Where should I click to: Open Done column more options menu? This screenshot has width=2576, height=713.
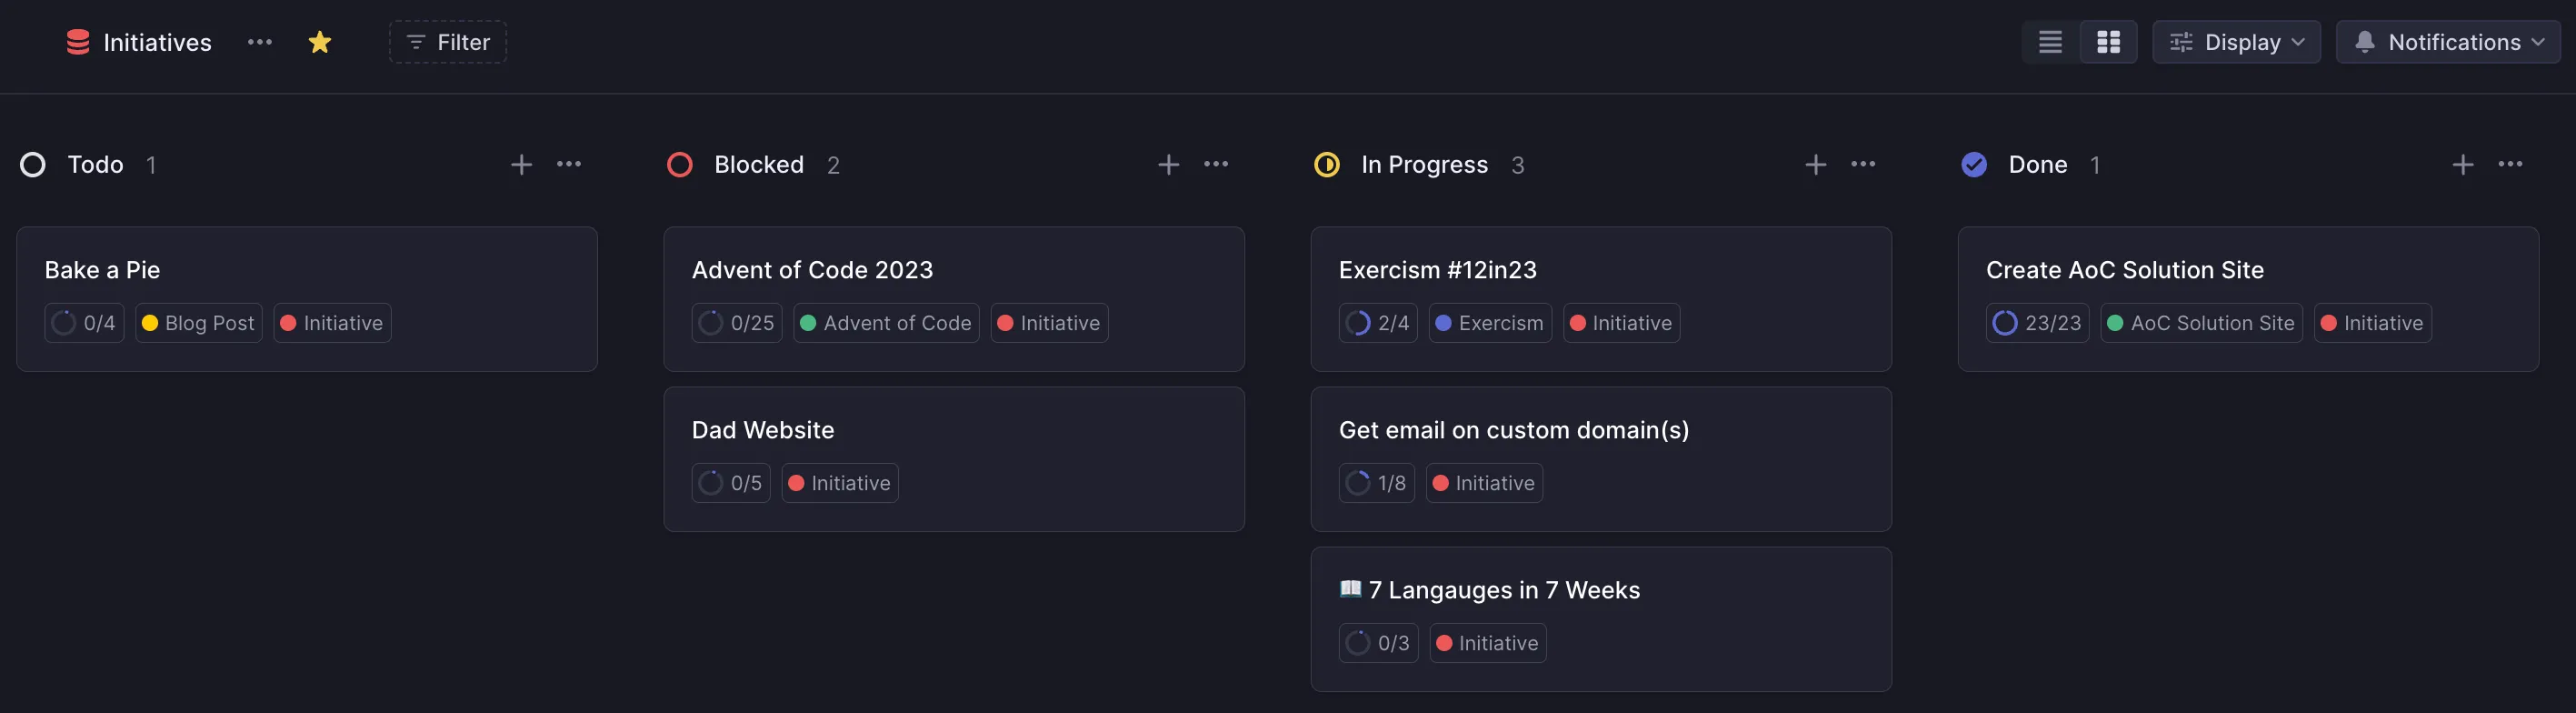click(x=2510, y=165)
